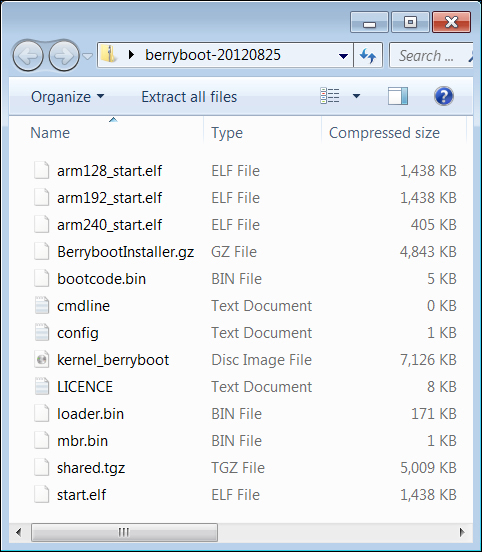482x552 pixels.
Task: Select the shared.tgz file icon
Action: click(x=42, y=468)
